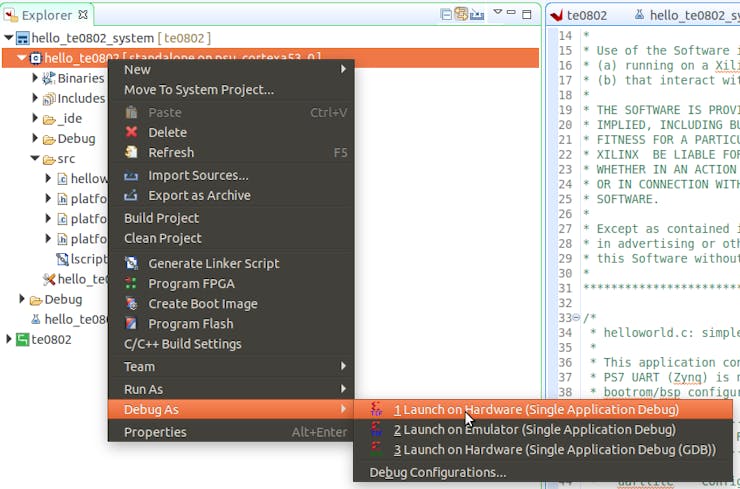Collapse all items in the Explorer view

coord(446,14)
